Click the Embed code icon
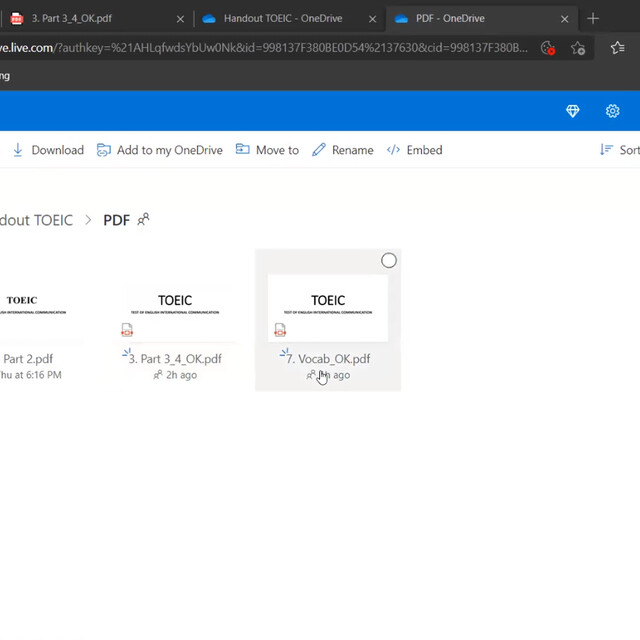 393,150
